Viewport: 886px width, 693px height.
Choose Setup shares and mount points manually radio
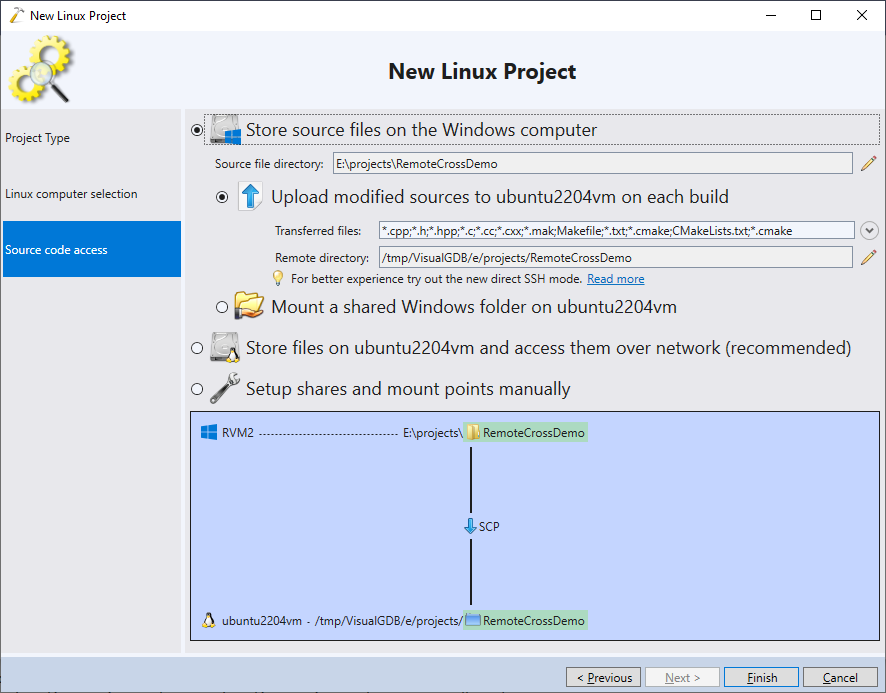tap(197, 389)
